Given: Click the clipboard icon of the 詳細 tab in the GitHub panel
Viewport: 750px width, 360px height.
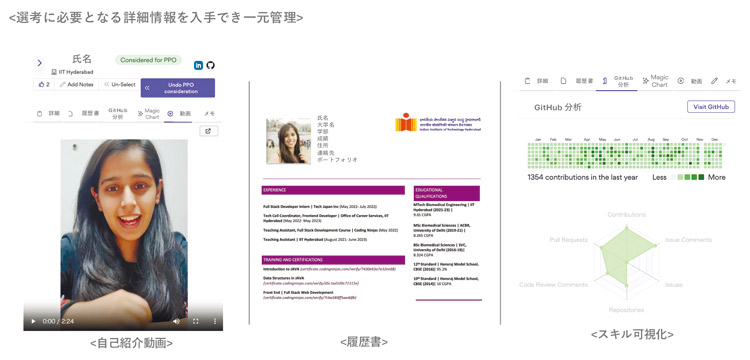Looking at the screenshot, I should point(528,81).
